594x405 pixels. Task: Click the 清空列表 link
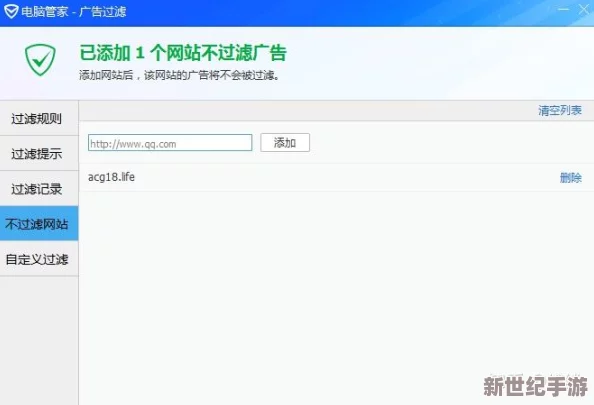(x=560, y=111)
